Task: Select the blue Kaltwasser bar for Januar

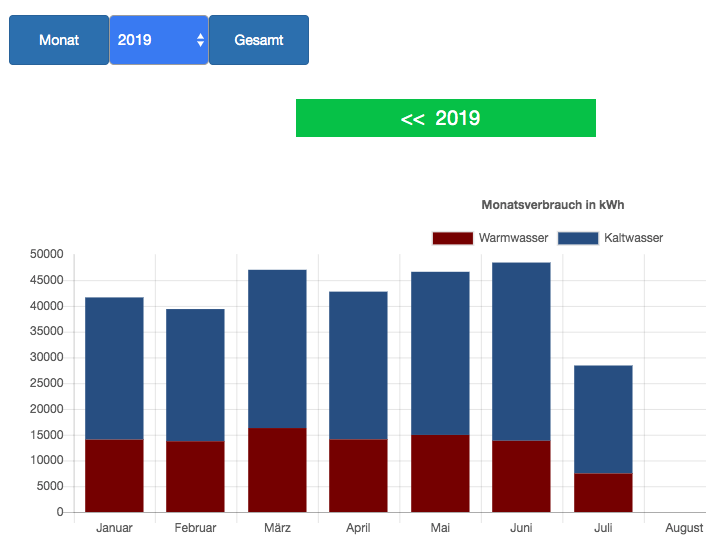Action: [x=114, y=368]
